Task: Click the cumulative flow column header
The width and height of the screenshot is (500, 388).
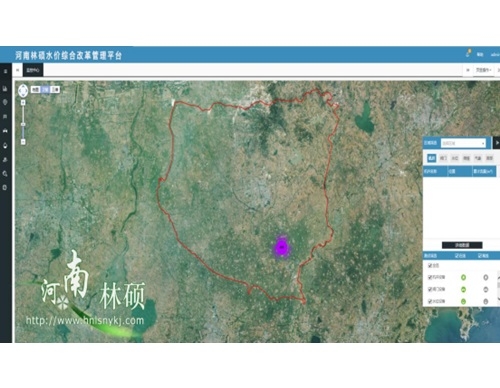Action: pyautogui.click(x=484, y=171)
